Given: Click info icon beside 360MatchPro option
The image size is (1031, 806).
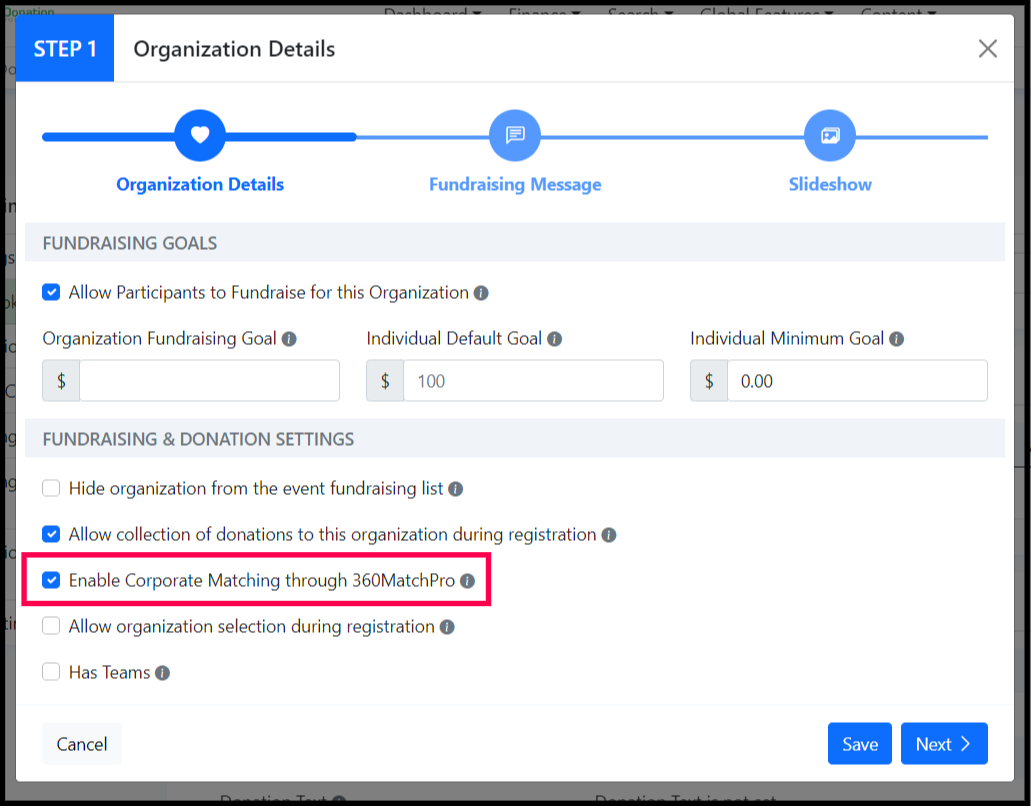Looking at the screenshot, I should [x=467, y=581].
